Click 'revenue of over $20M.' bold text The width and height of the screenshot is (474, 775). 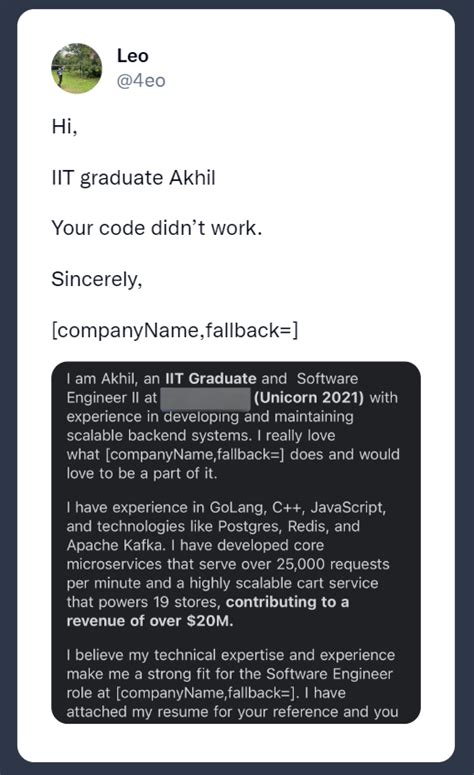click(150, 621)
